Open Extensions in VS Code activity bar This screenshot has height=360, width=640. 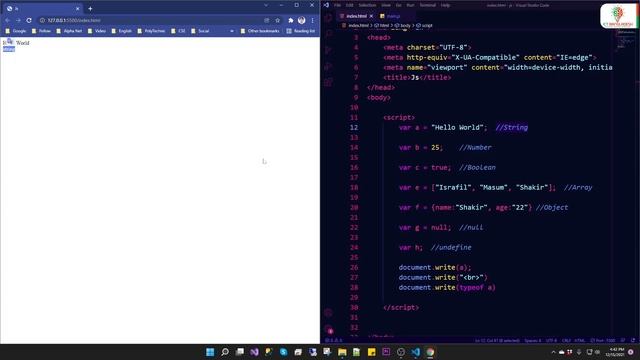(328, 82)
